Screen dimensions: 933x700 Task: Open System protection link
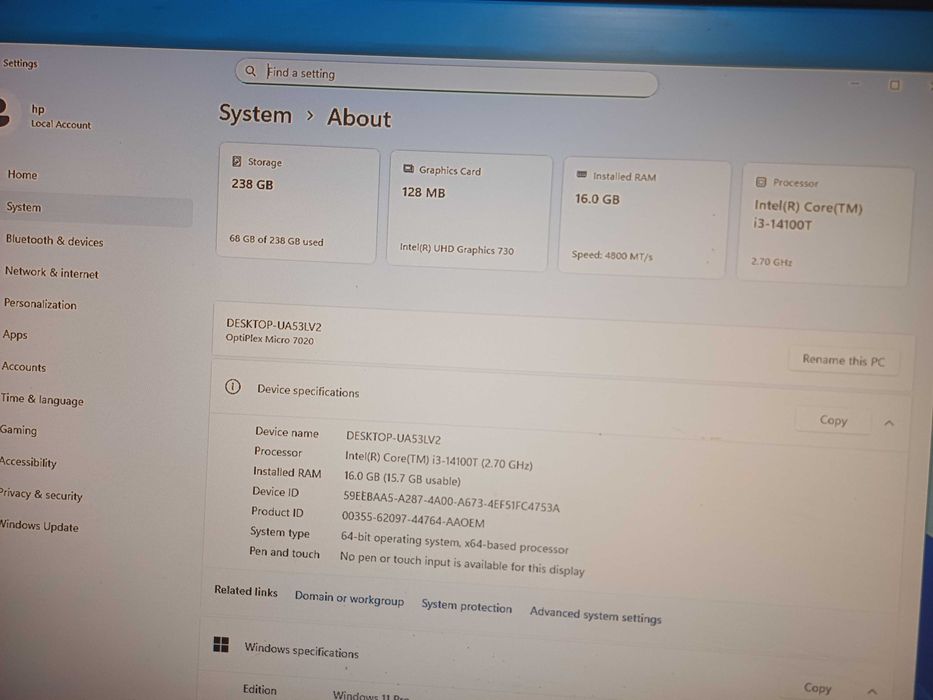pyautogui.click(x=466, y=606)
